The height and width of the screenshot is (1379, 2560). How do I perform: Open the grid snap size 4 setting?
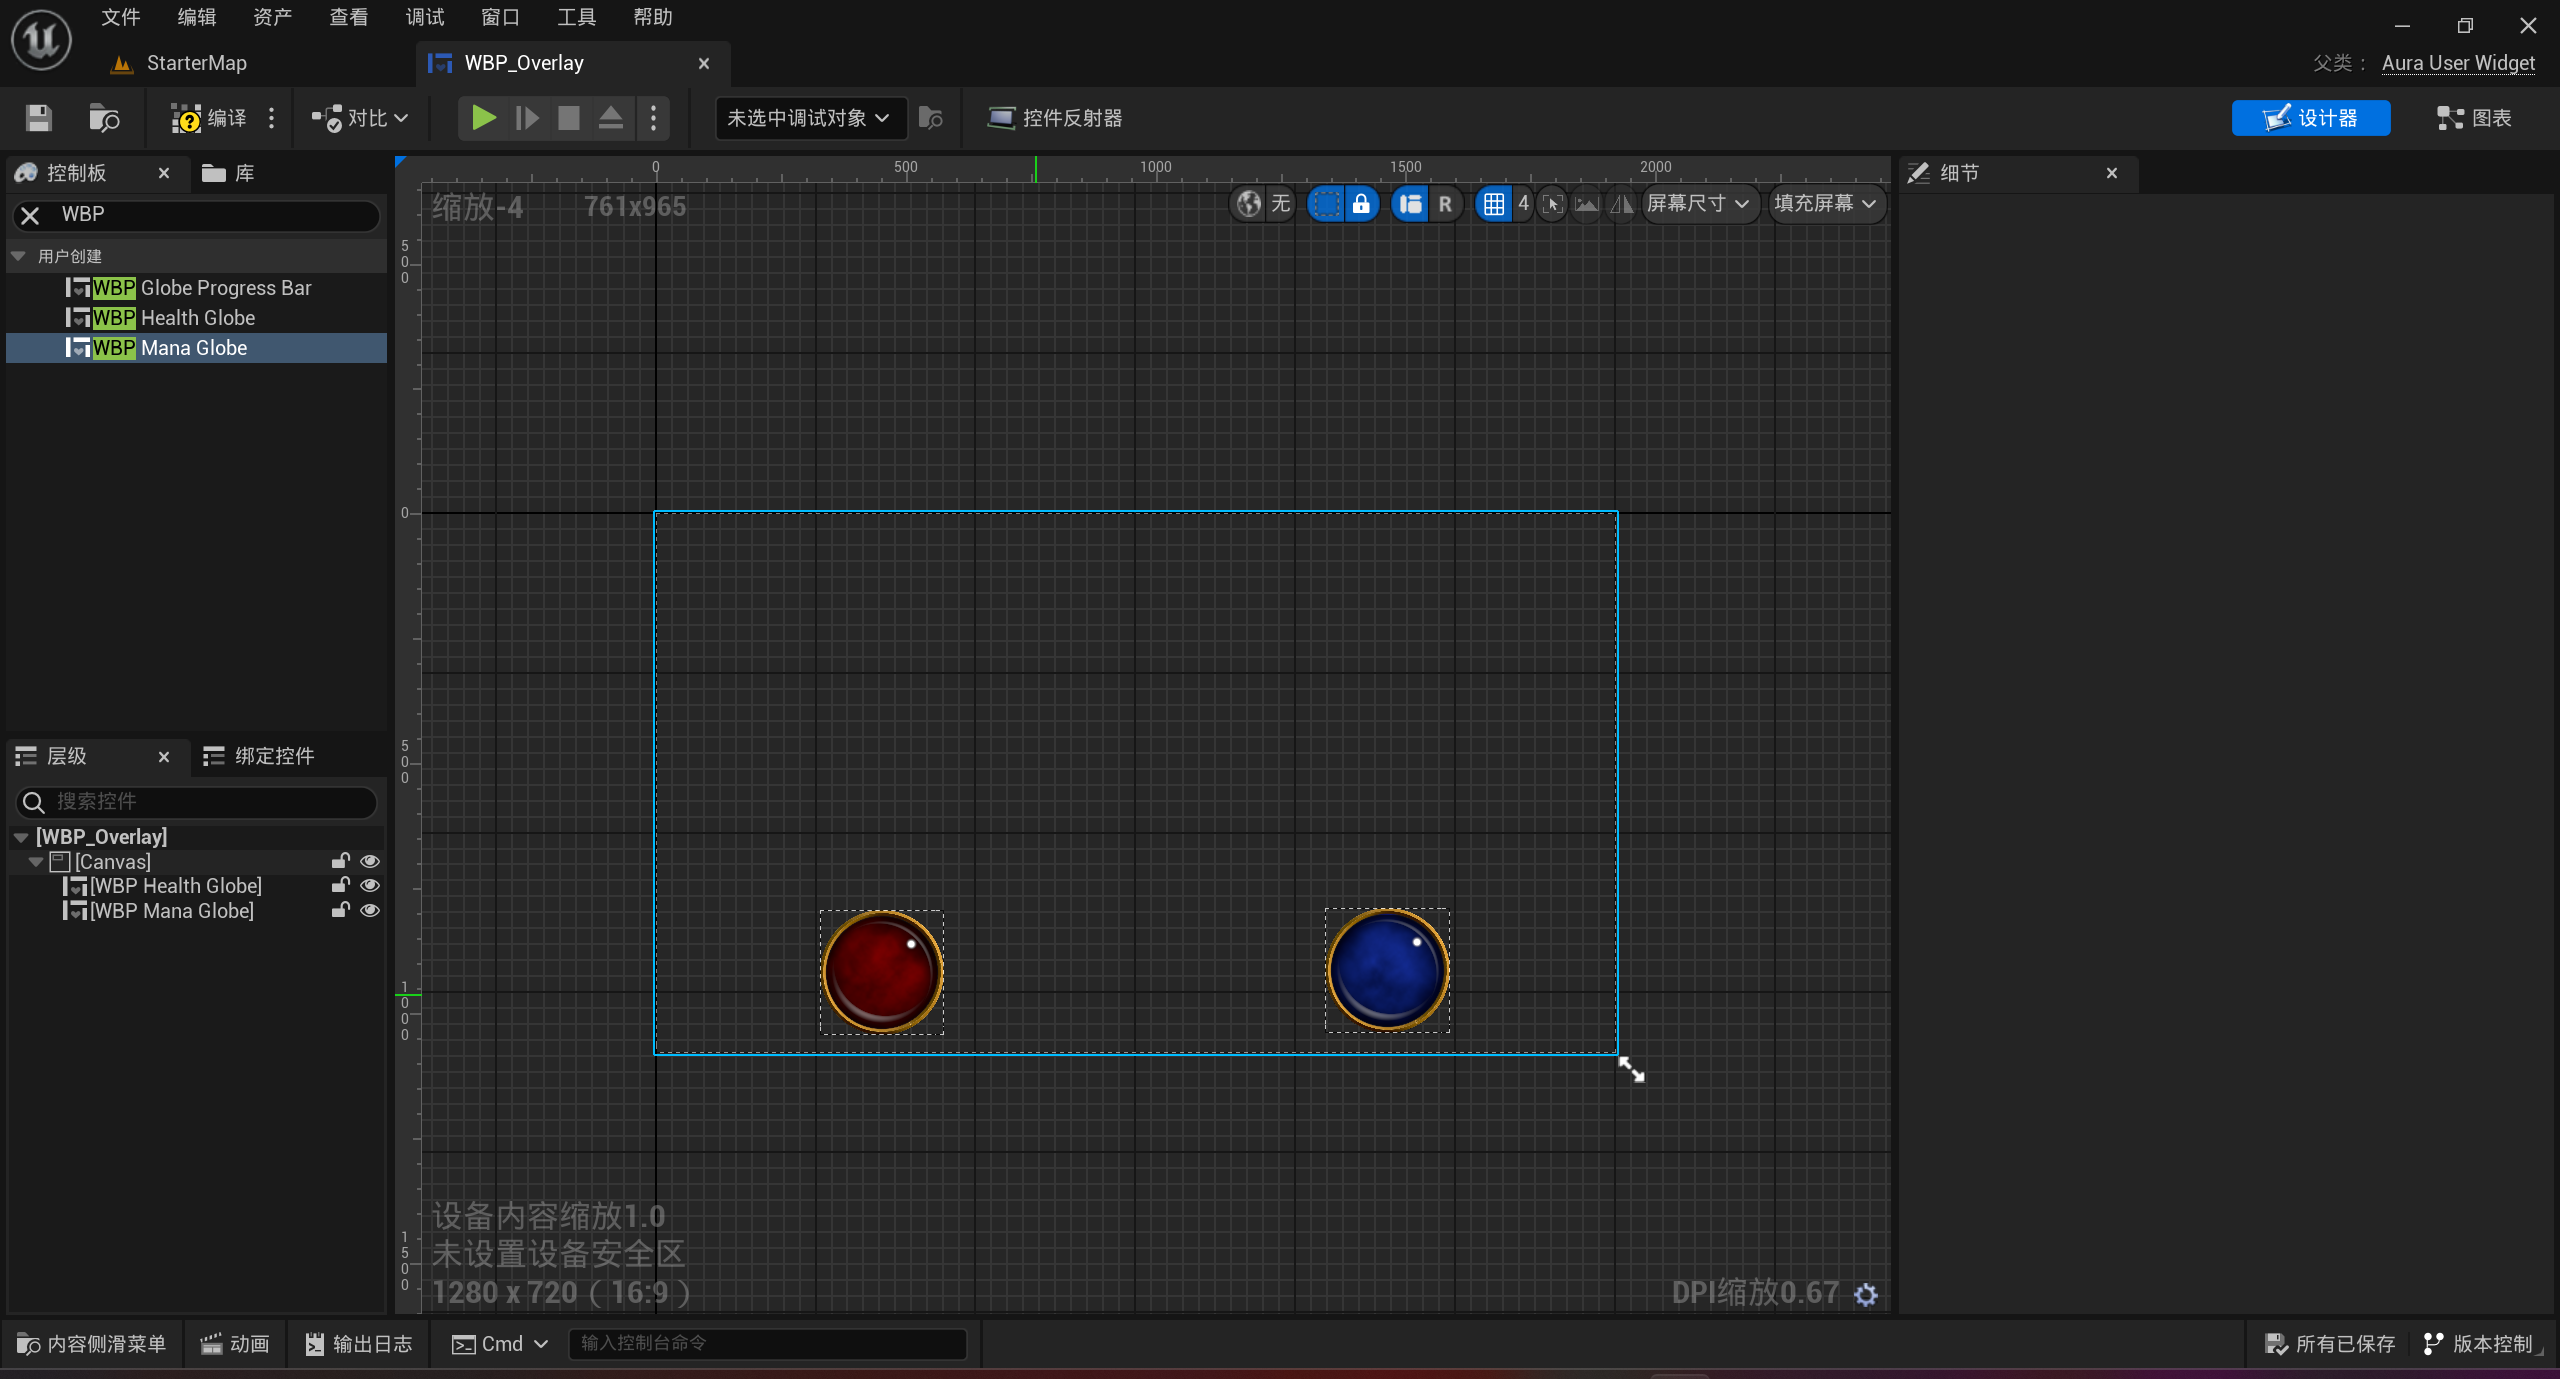pos(1523,204)
